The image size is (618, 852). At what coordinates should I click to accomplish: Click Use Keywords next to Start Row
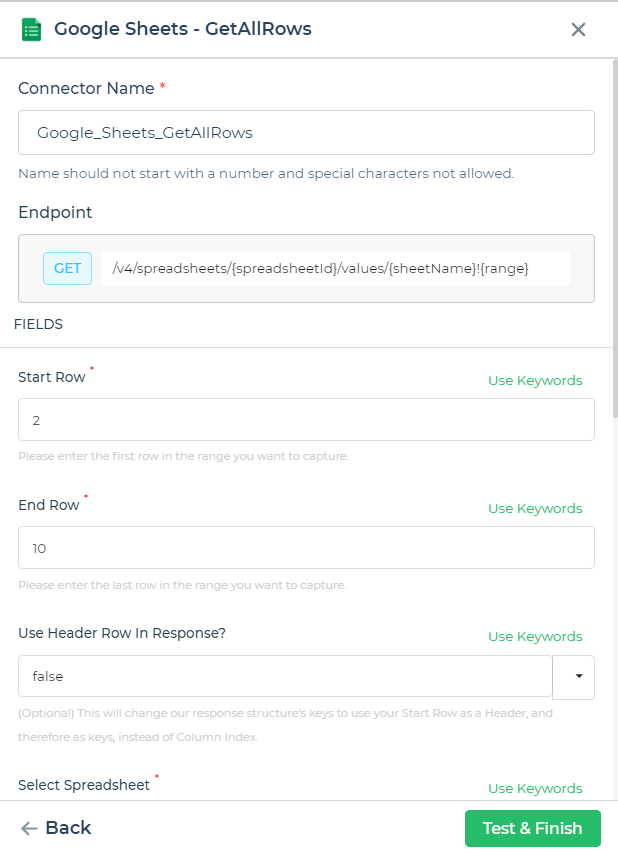click(x=535, y=381)
